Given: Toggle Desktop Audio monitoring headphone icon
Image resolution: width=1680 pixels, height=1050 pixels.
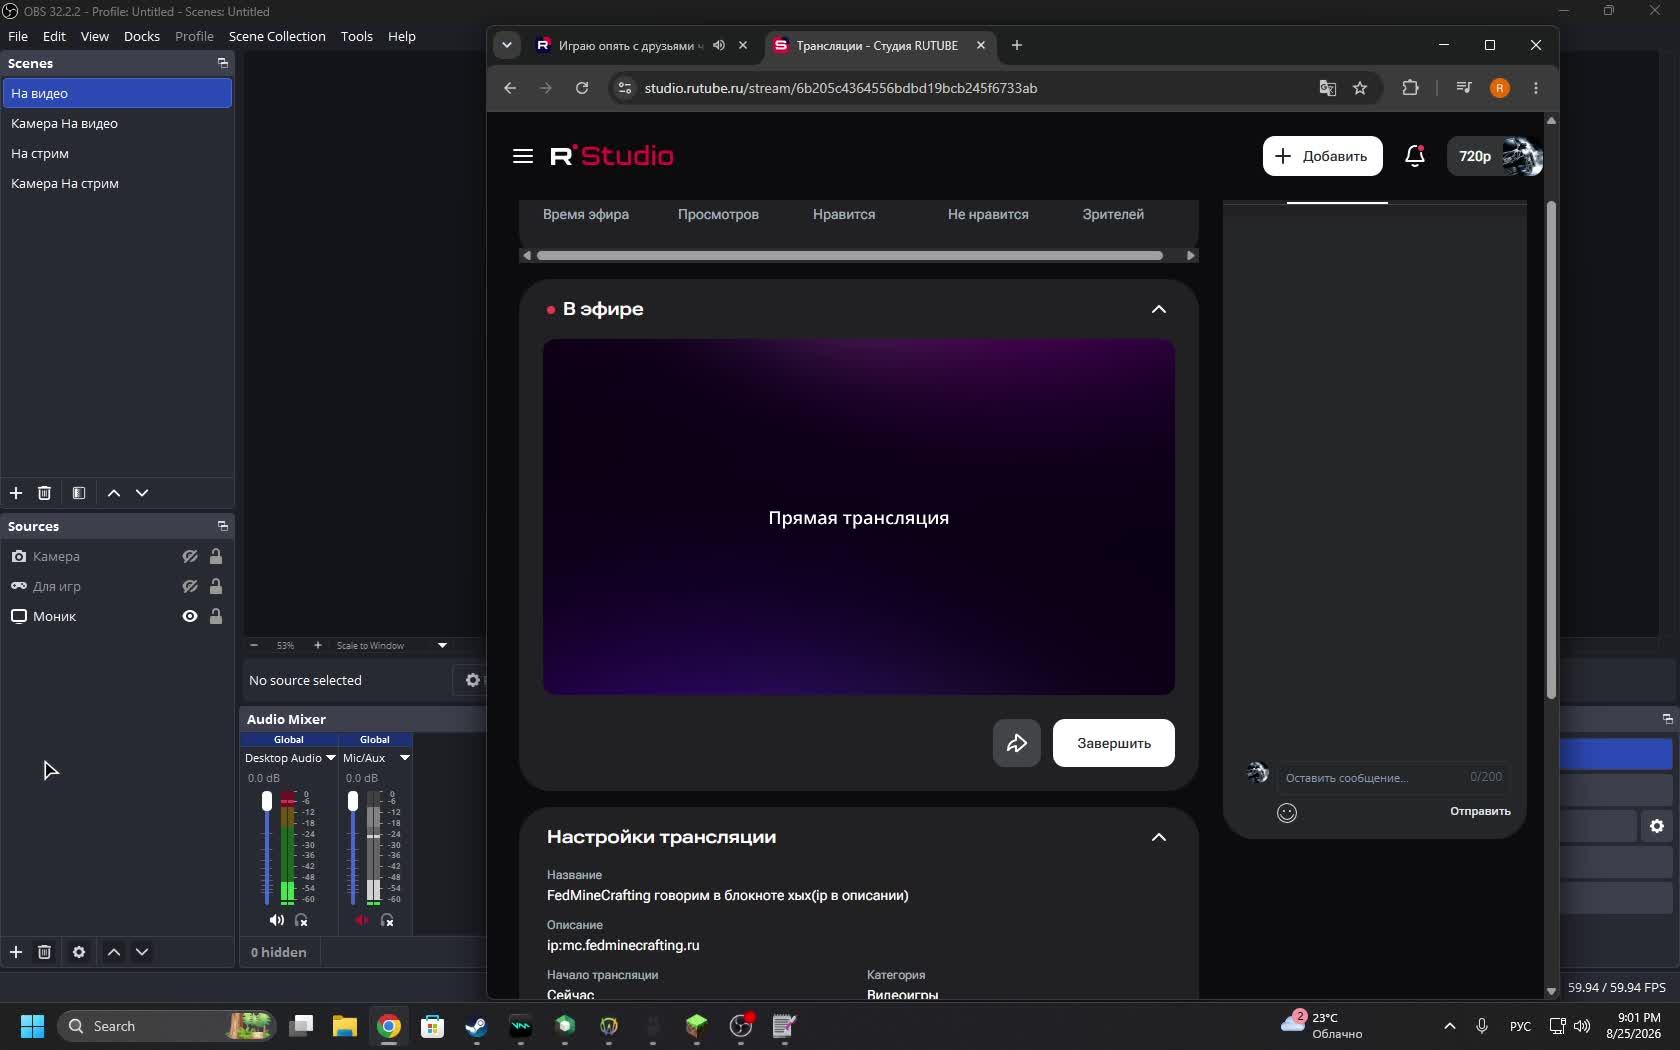Looking at the screenshot, I should pos(301,920).
